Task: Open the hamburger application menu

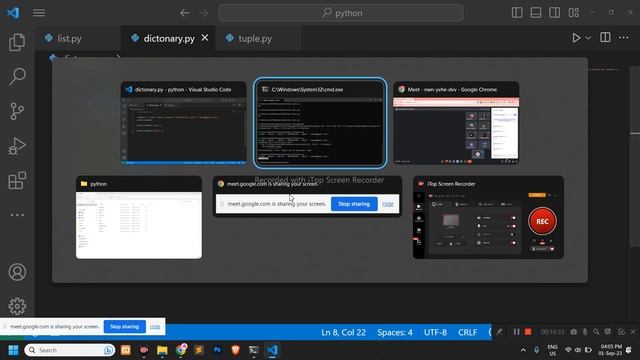Action: point(39,13)
